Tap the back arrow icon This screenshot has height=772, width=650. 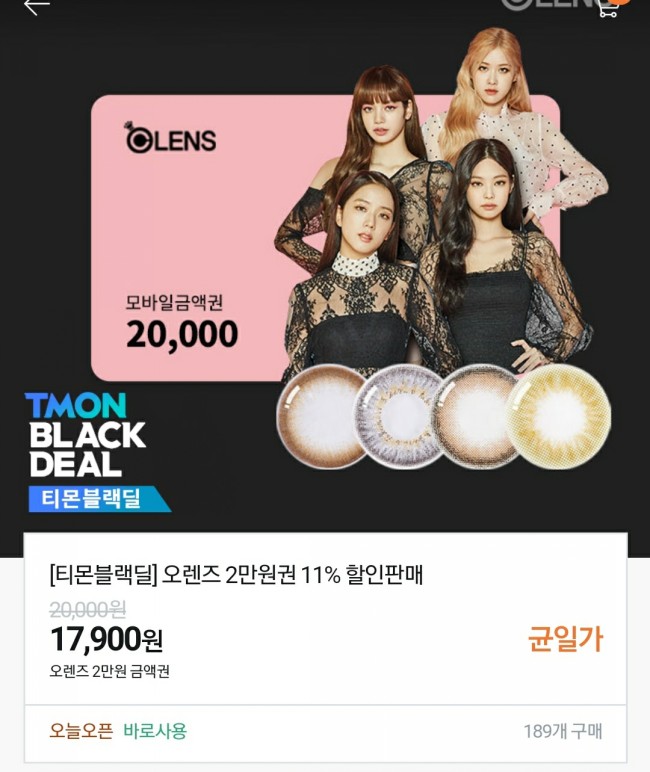click(37, 6)
